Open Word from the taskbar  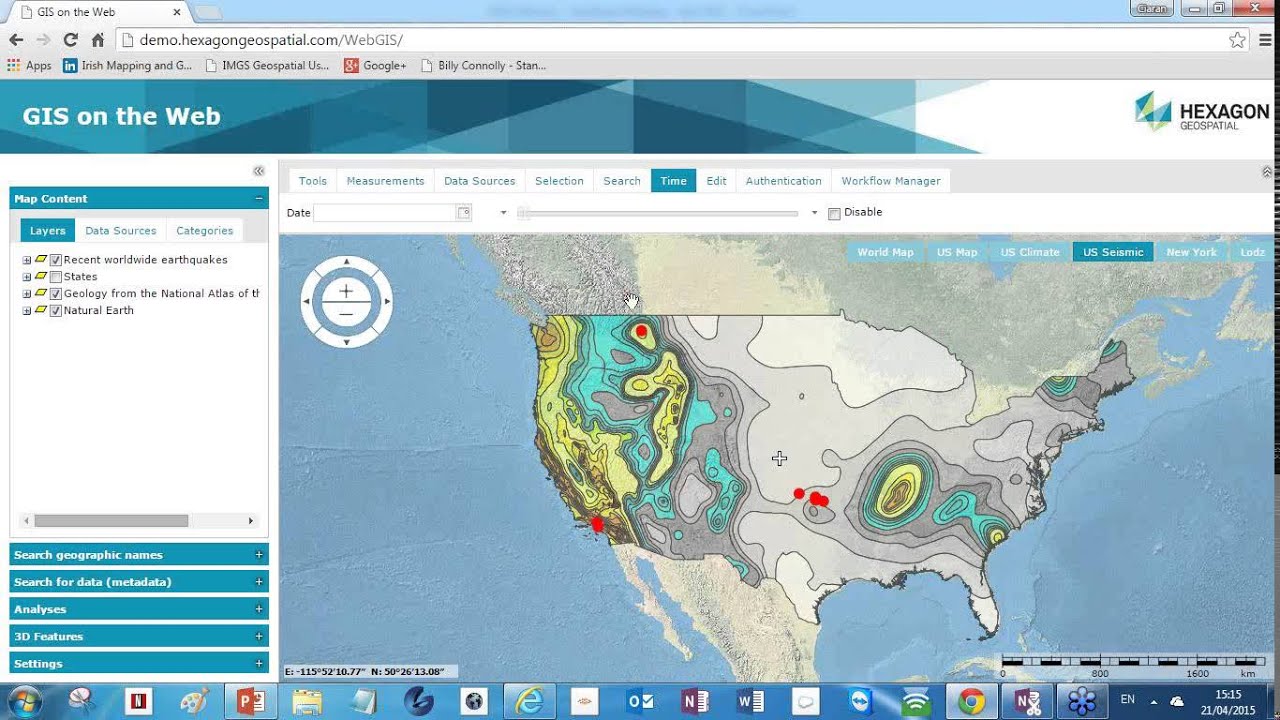(x=750, y=702)
